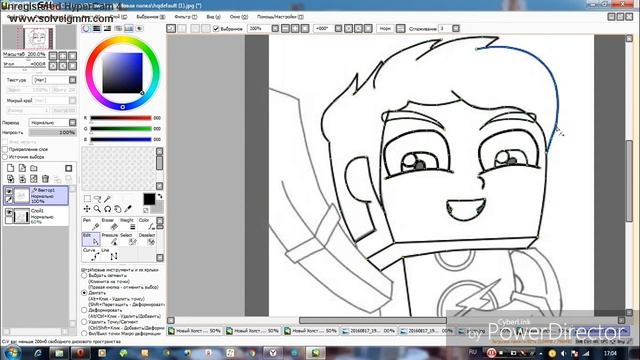The height and width of the screenshot is (360, 640).
Task: Select the Слой1 layer row
Action: (36, 216)
